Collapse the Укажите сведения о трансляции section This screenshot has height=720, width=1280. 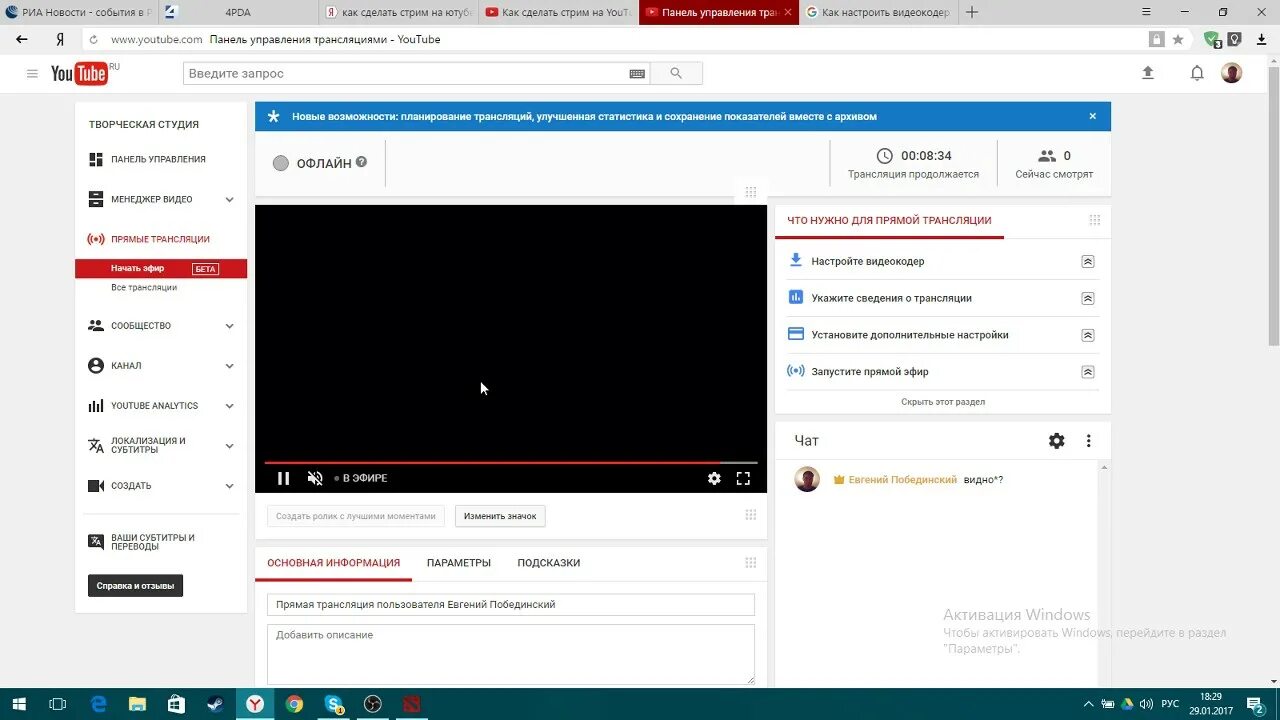1088,298
